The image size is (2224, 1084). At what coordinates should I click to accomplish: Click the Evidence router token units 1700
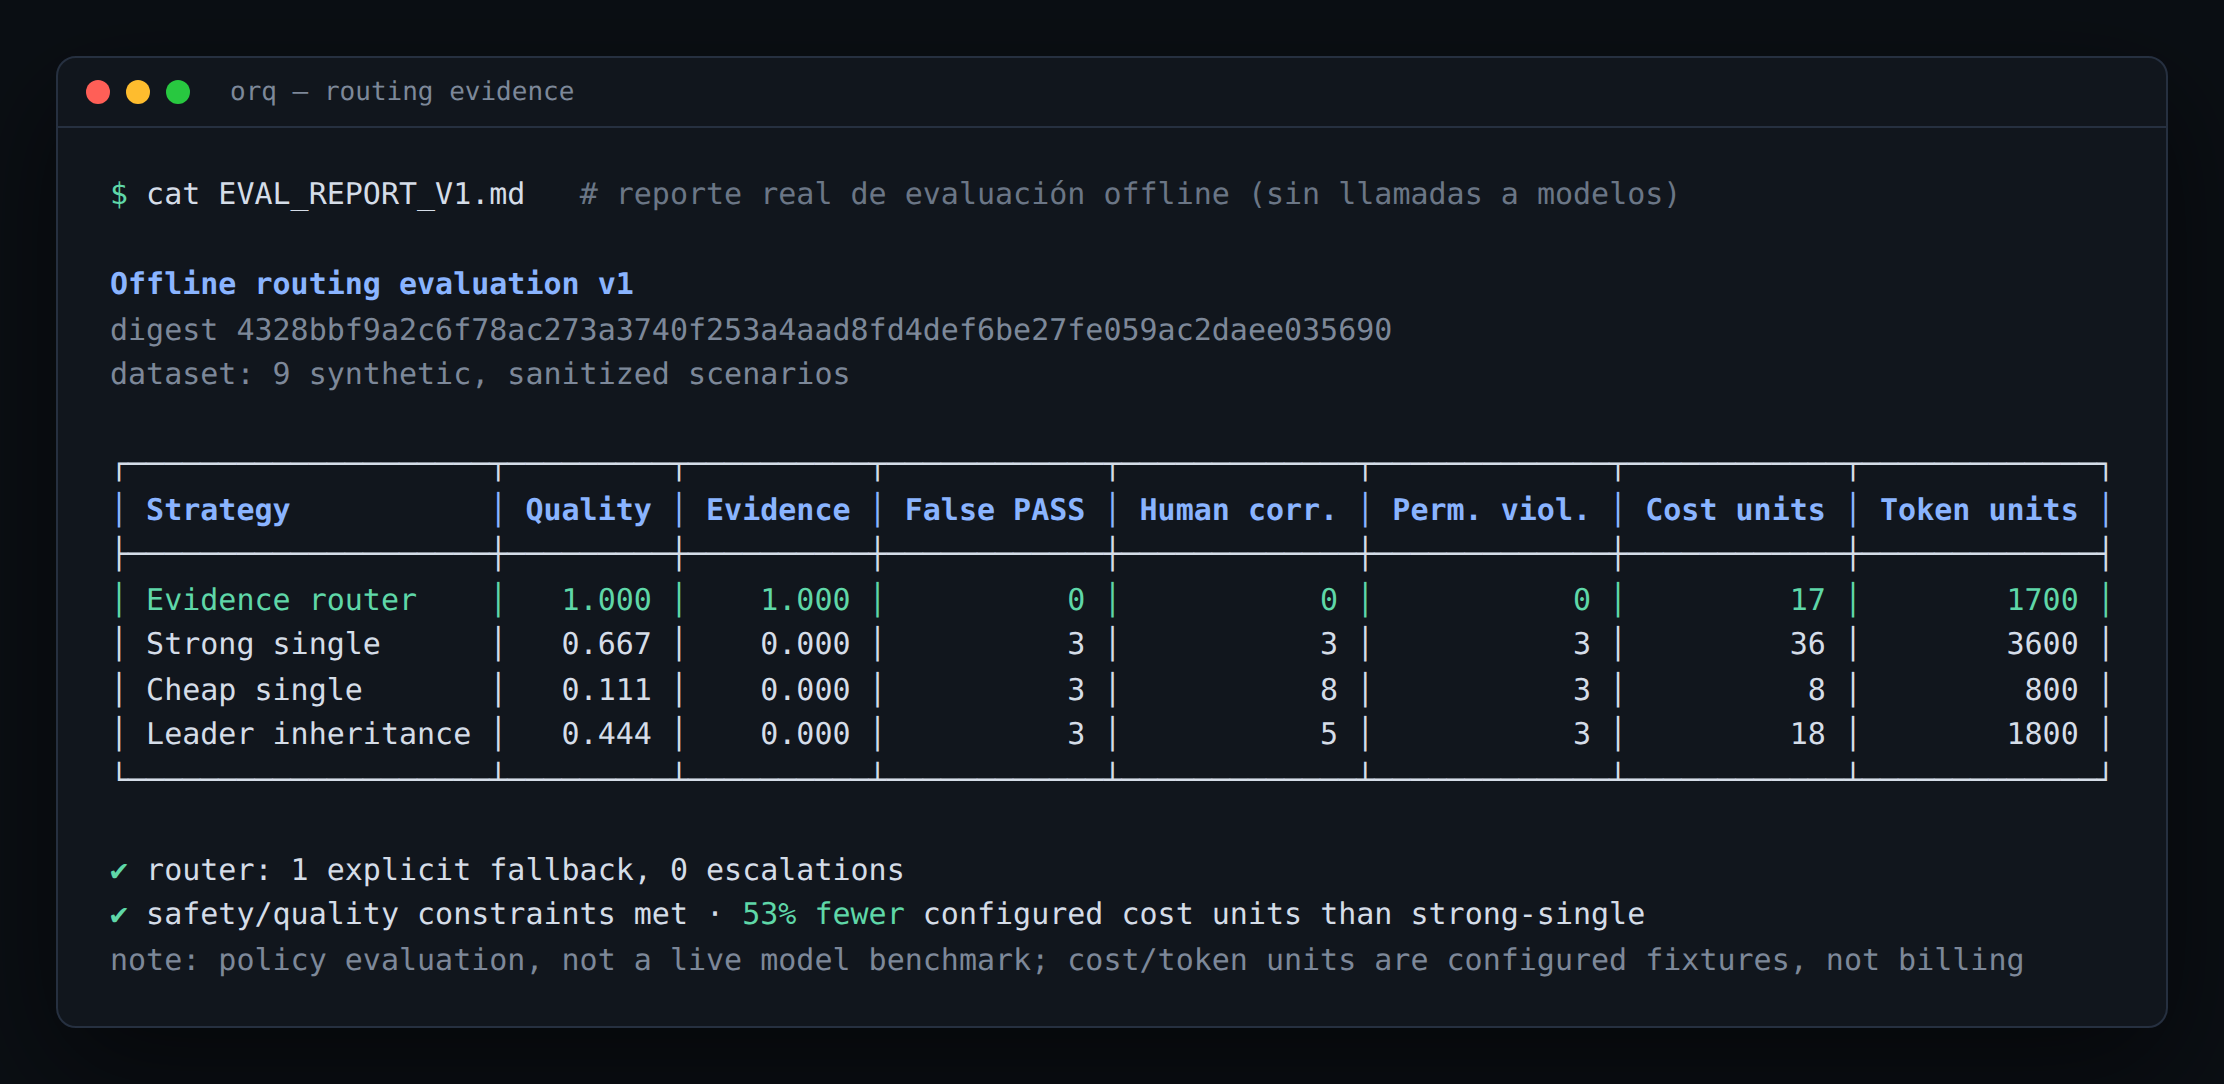coord(2042,600)
